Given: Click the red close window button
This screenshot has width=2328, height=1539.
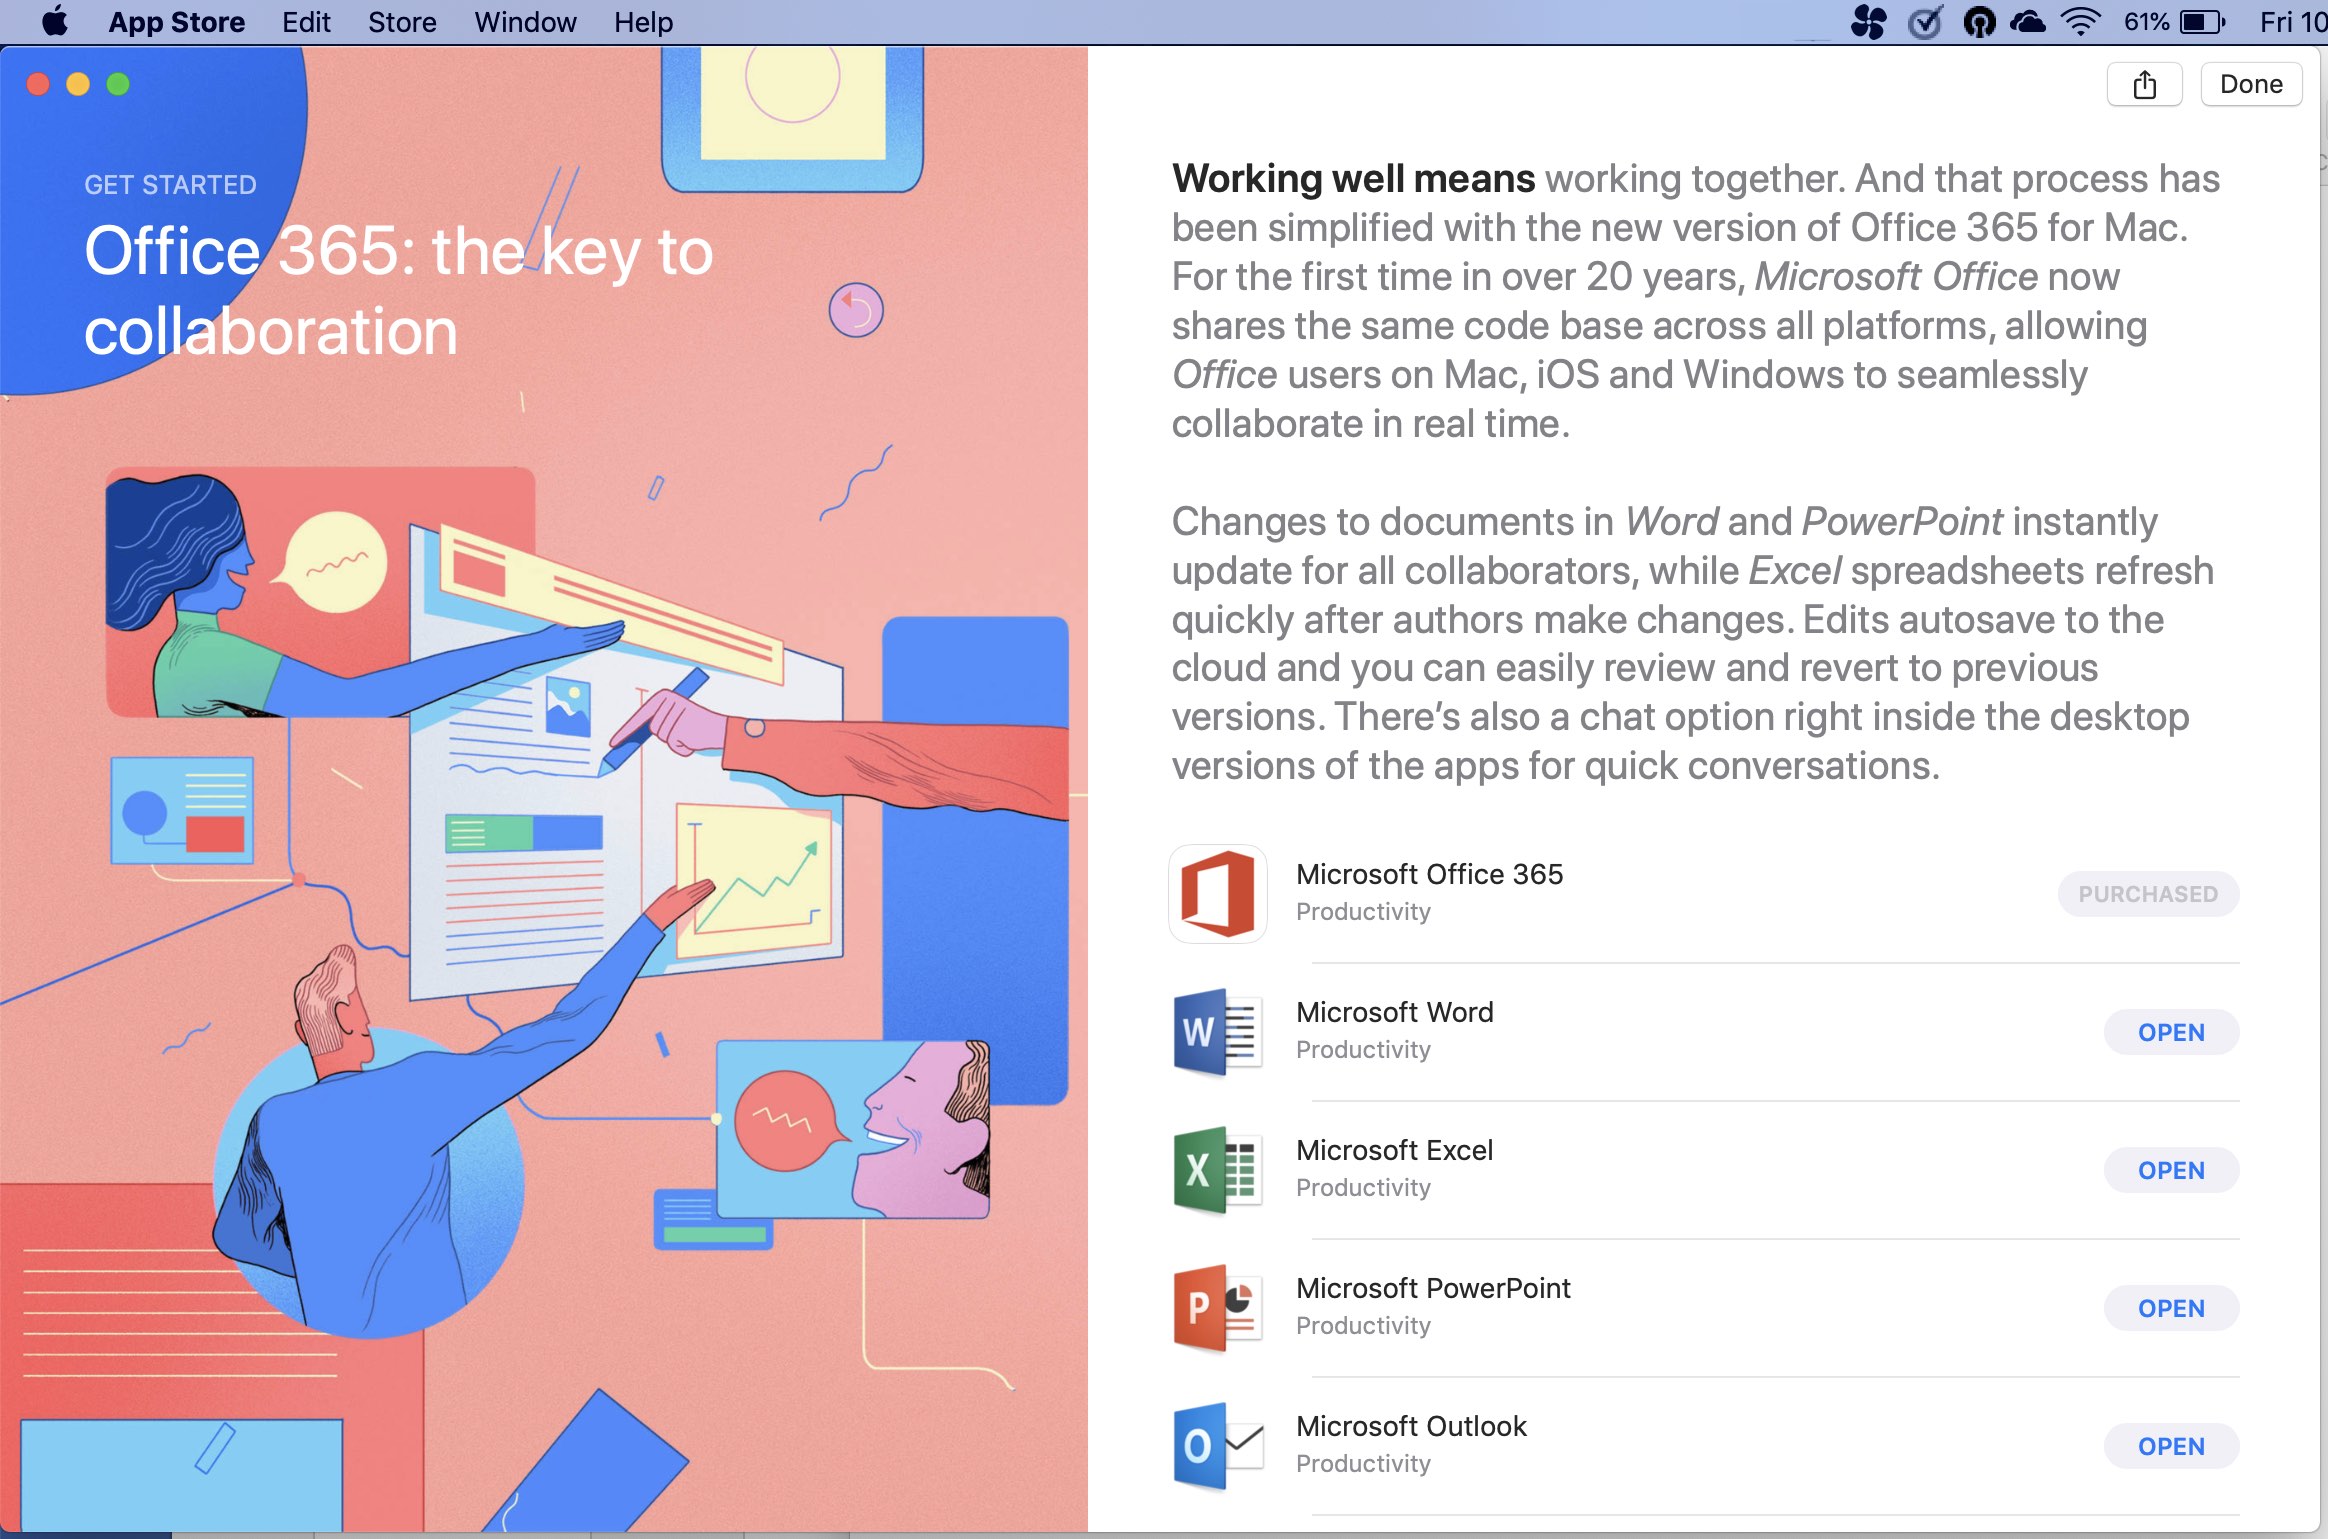Looking at the screenshot, I should click(38, 84).
